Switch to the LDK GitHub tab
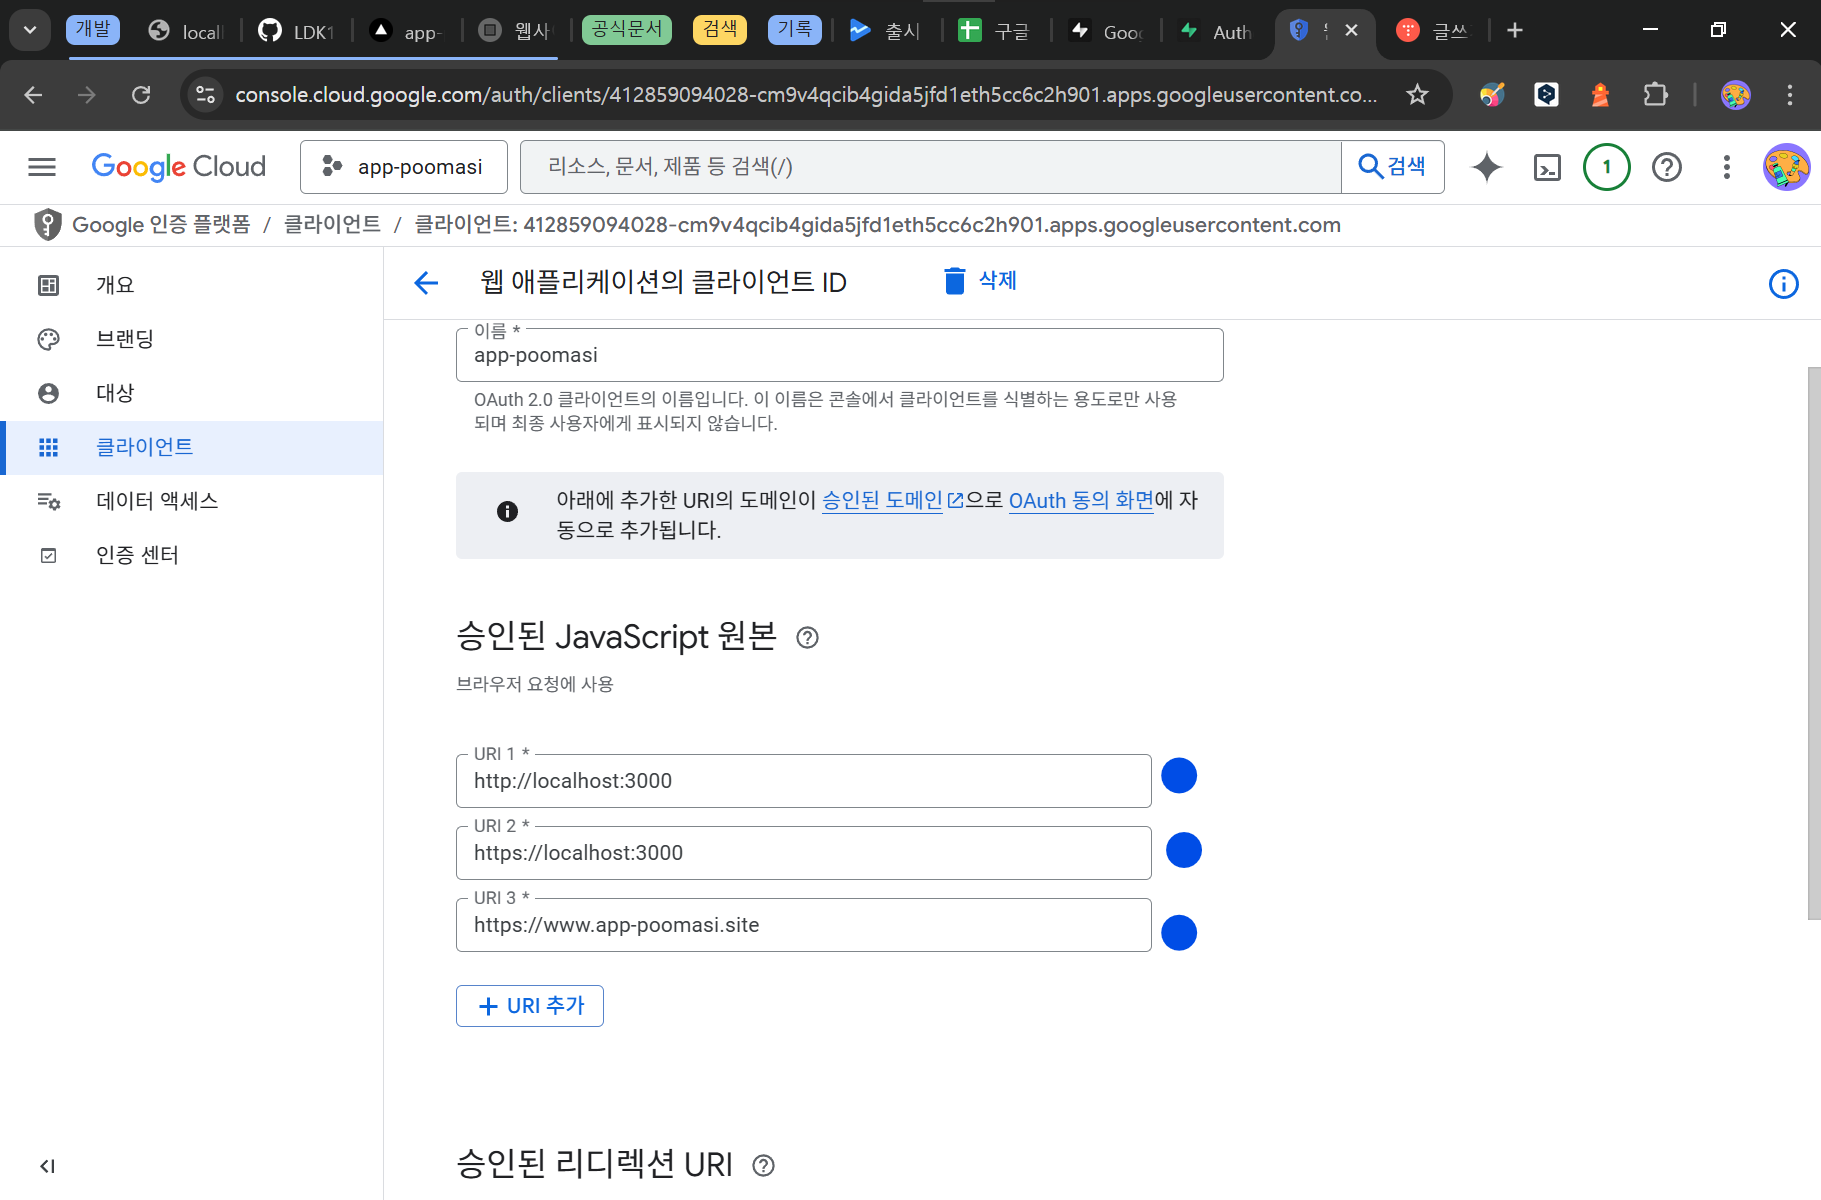This screenshot has width=1821, height=1200. click(x=296, y=31)
